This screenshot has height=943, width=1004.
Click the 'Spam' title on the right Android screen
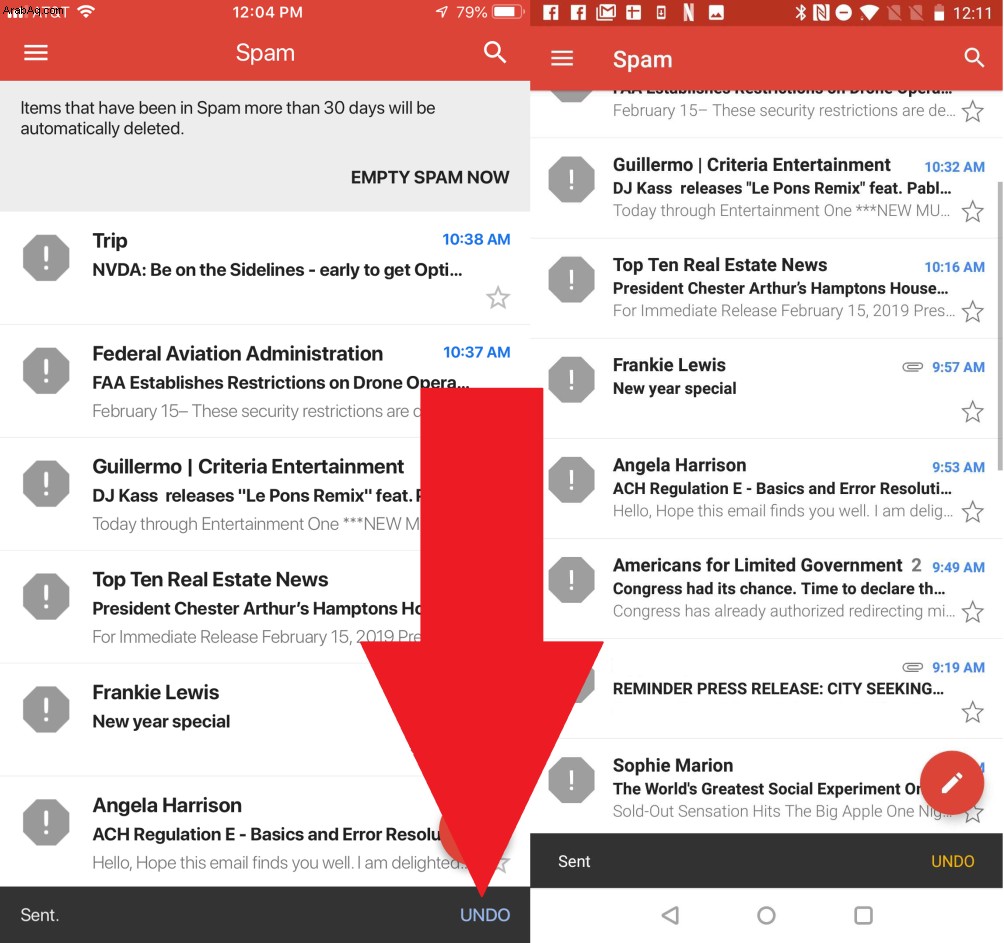pyautogui.click(x=642, y=60)
